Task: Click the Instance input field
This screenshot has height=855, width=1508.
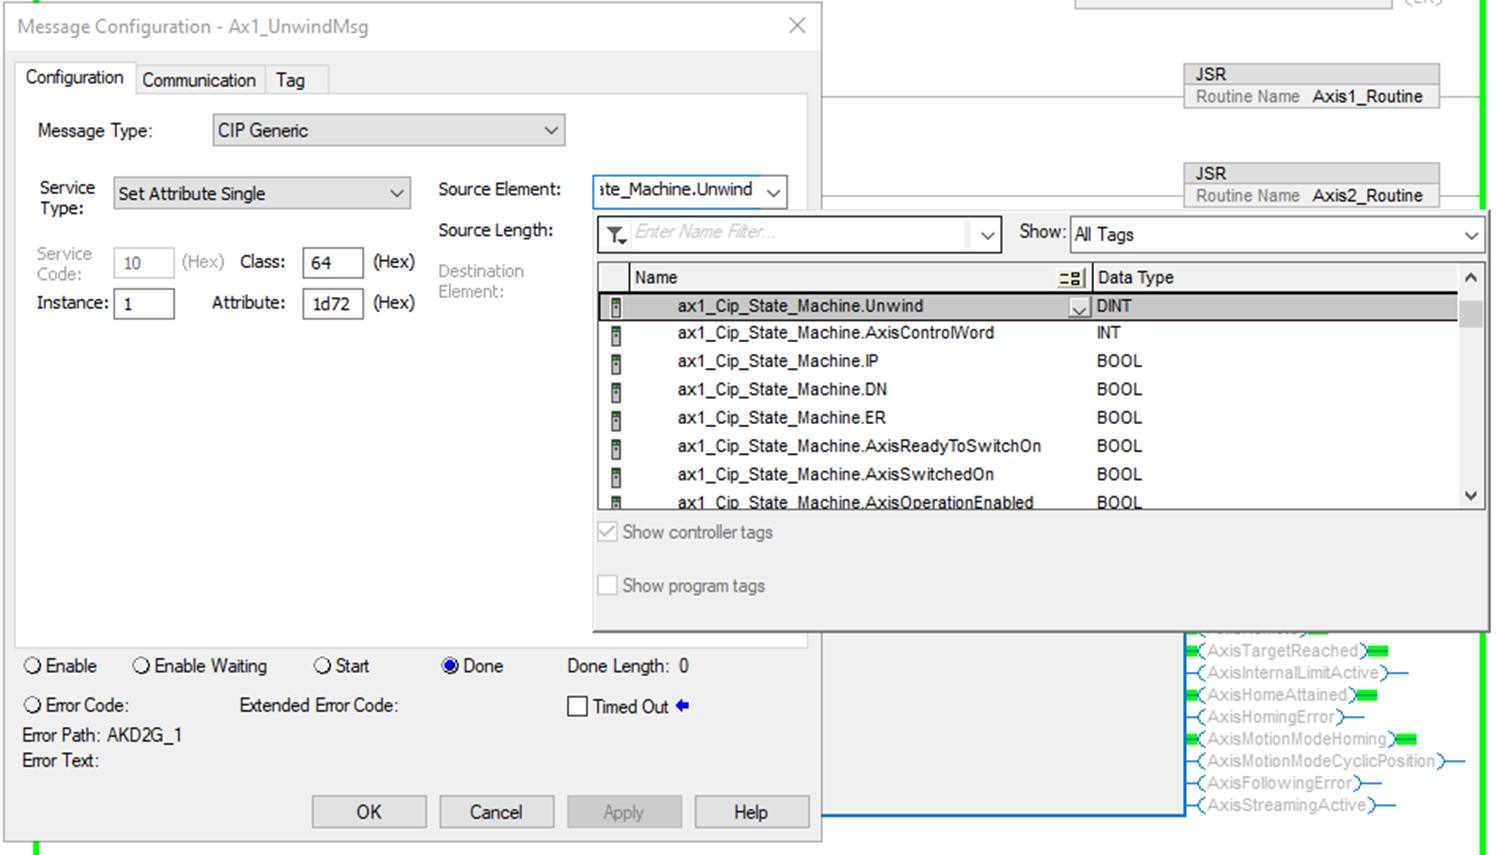Action: tap(144, 304)
